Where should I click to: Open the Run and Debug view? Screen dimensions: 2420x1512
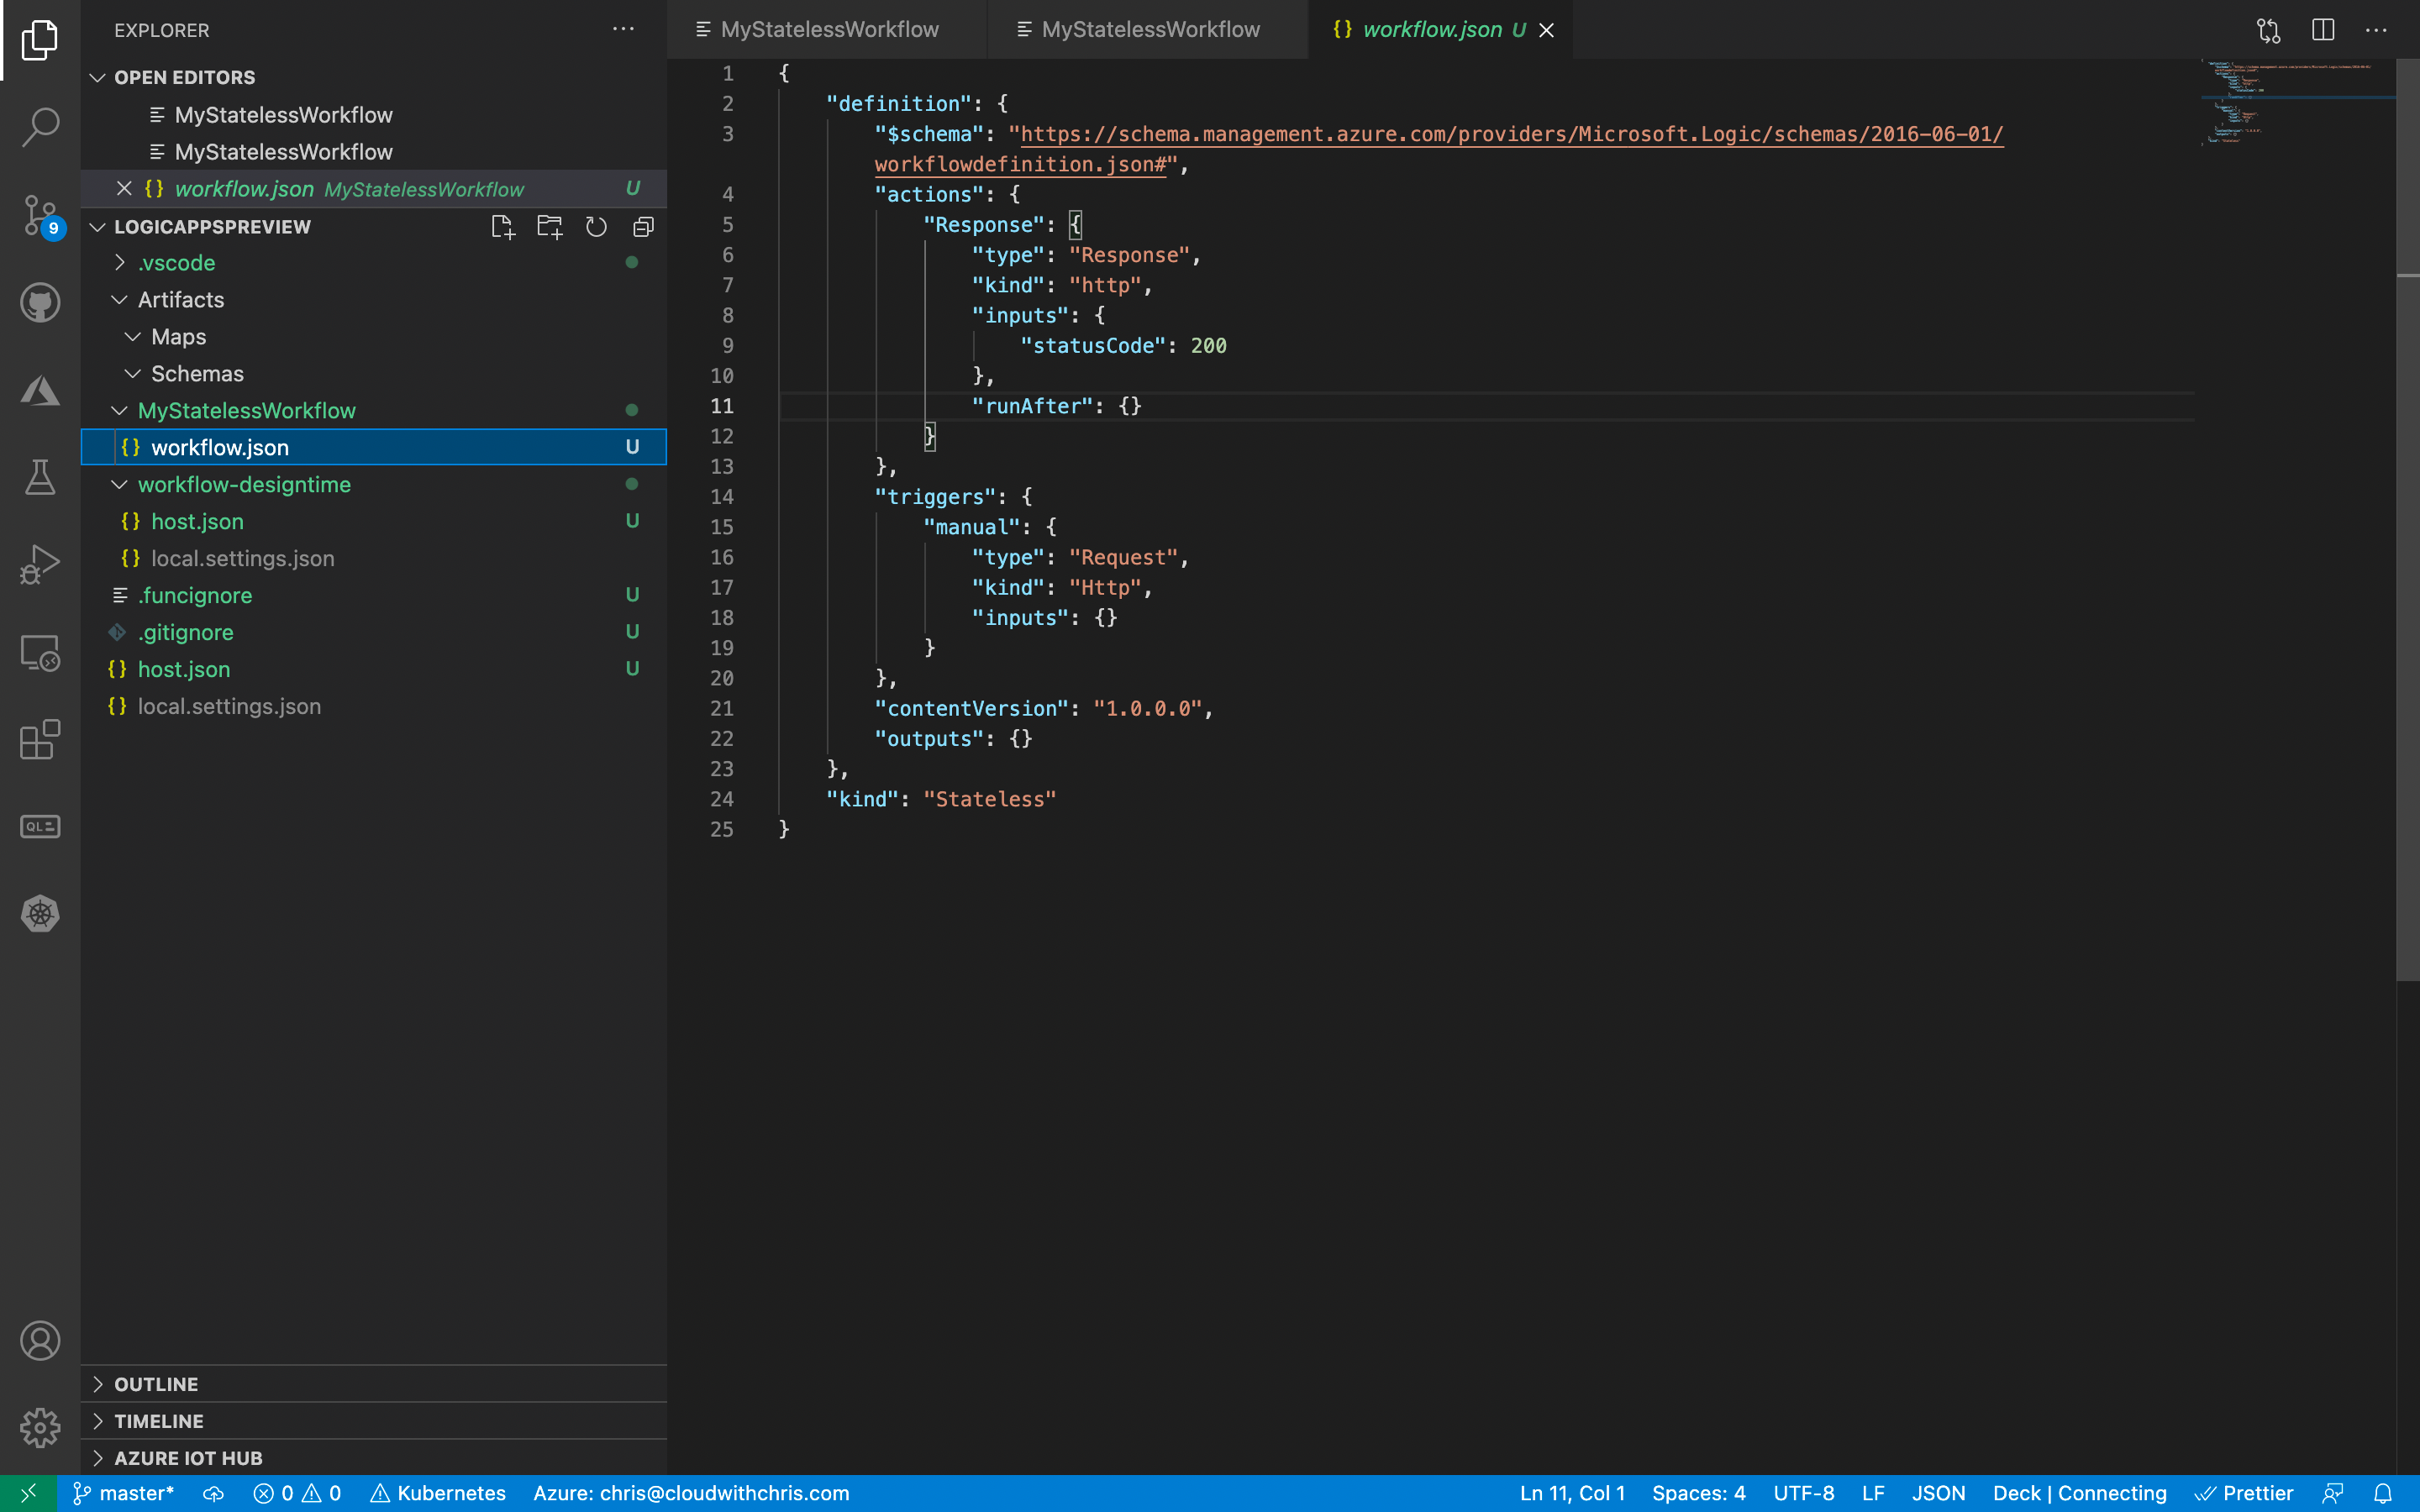[x=39, y=564]
